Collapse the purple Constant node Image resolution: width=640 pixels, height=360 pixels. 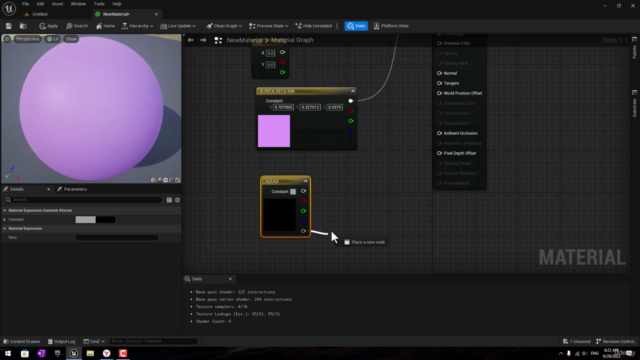[353, 91]
